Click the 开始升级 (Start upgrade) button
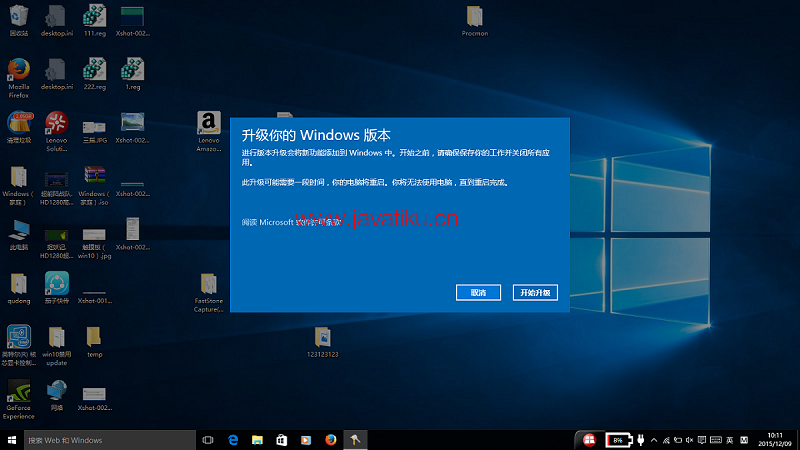 coord(535,292)
